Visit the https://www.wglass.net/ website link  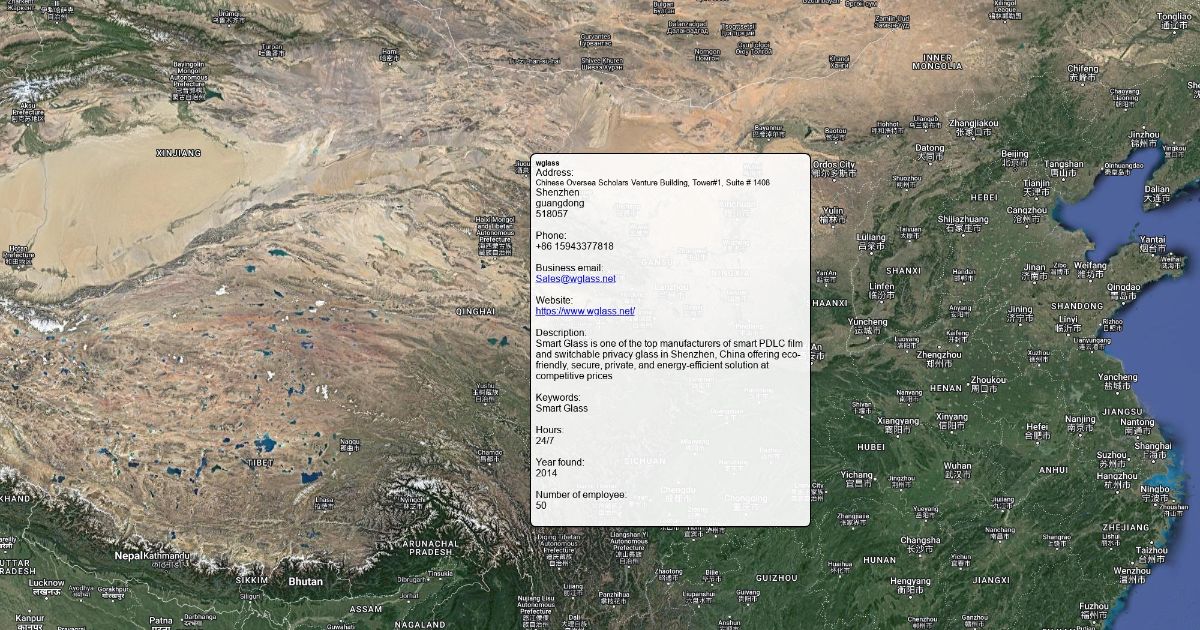click(585, 311)
